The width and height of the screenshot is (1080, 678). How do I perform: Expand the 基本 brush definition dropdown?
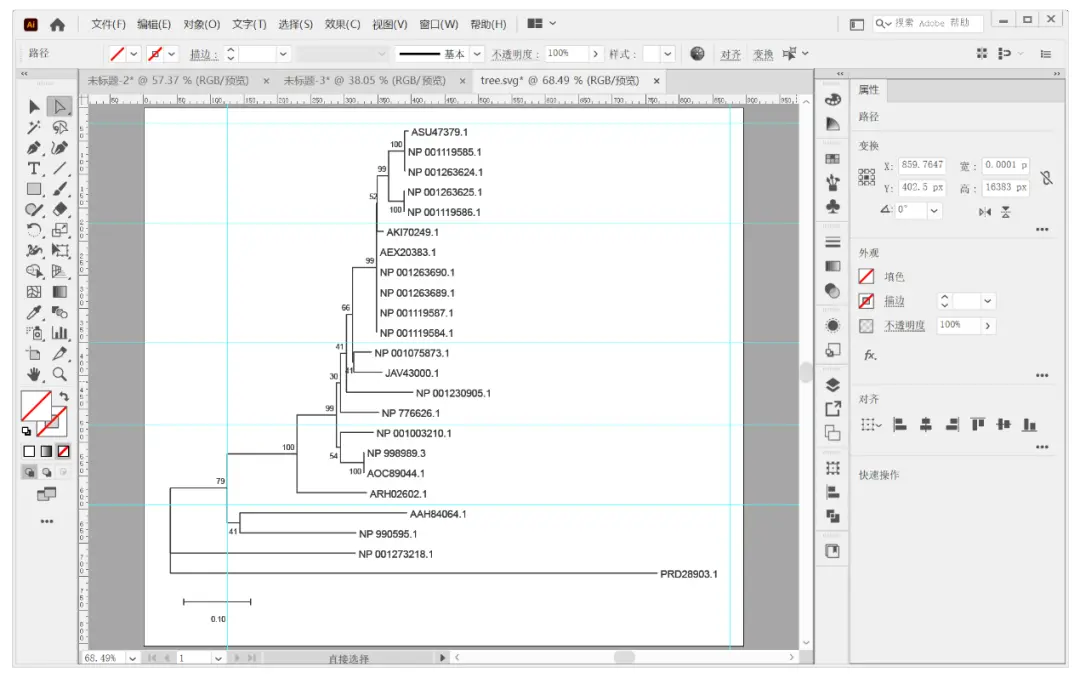pyautogui.click(x=477, y=54)
